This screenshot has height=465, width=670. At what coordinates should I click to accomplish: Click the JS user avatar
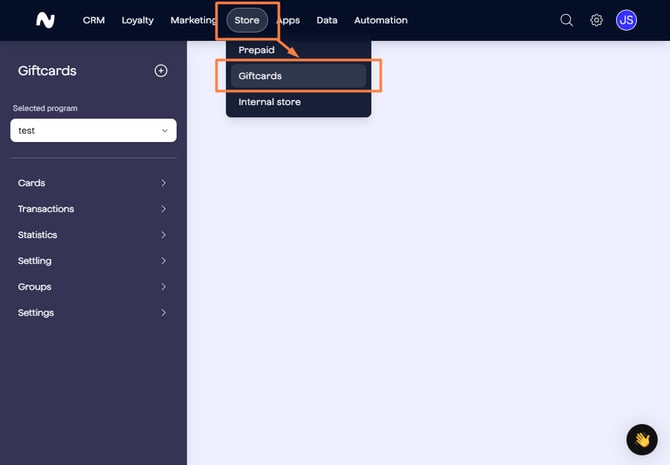tap(626, 20)
